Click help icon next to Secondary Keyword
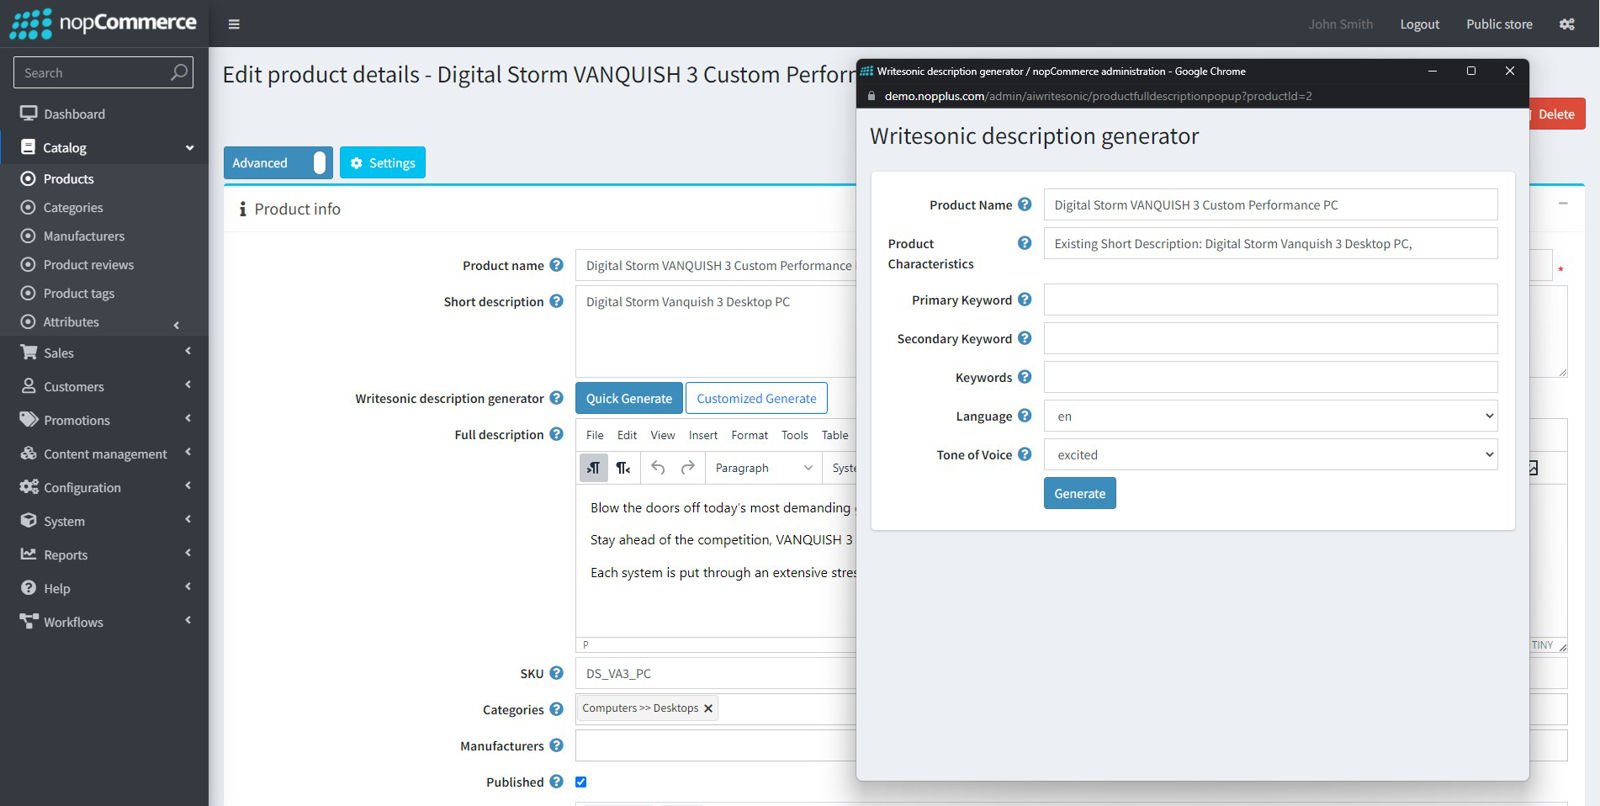The width and height of the screenshot is (1600, 806). click(1024, 338)
